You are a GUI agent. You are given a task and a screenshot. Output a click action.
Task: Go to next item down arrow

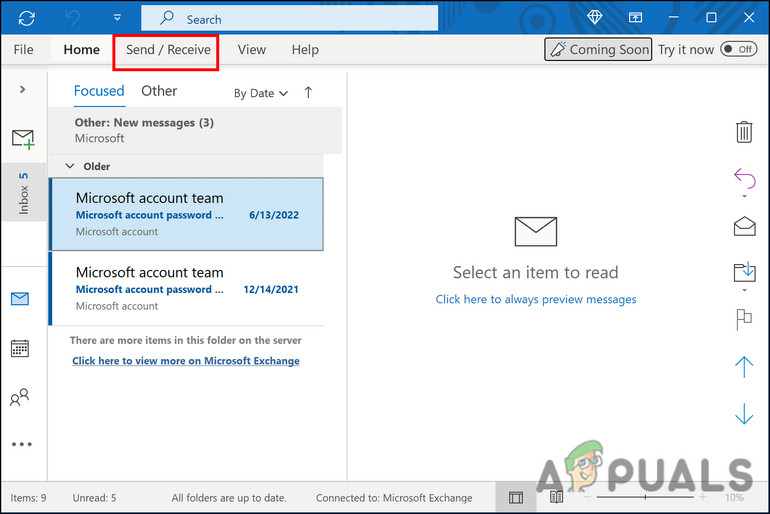pyautogui.click(x=744, y=414)
